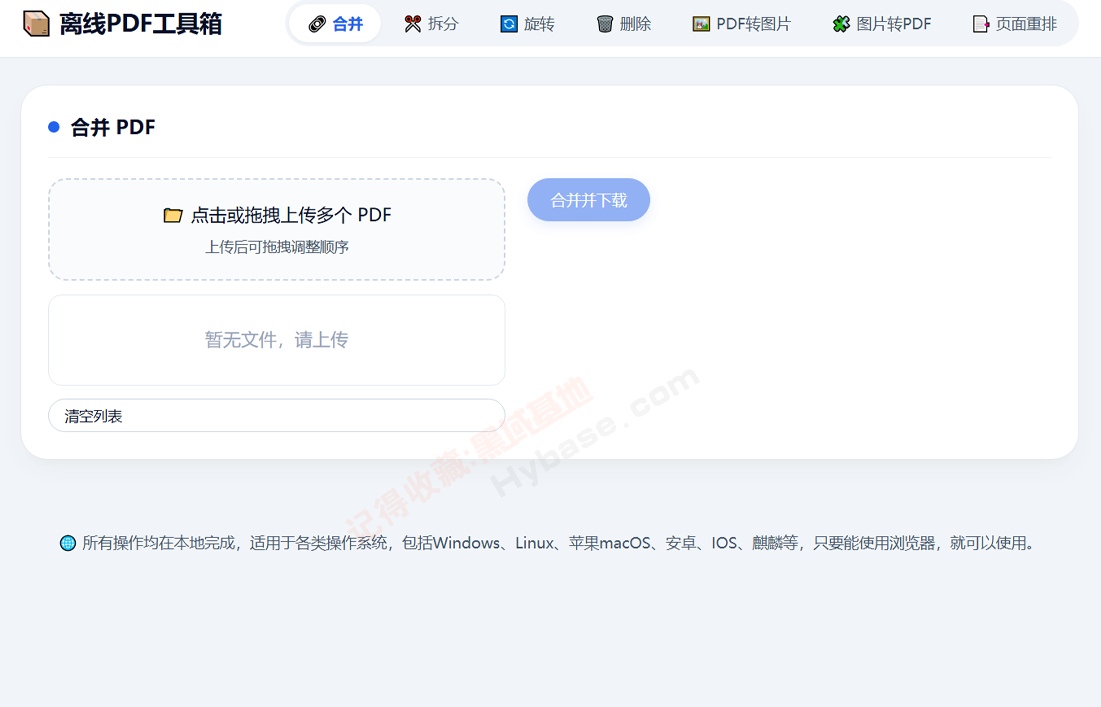Click the page icon for 页面重排

[x=981, y=25]
